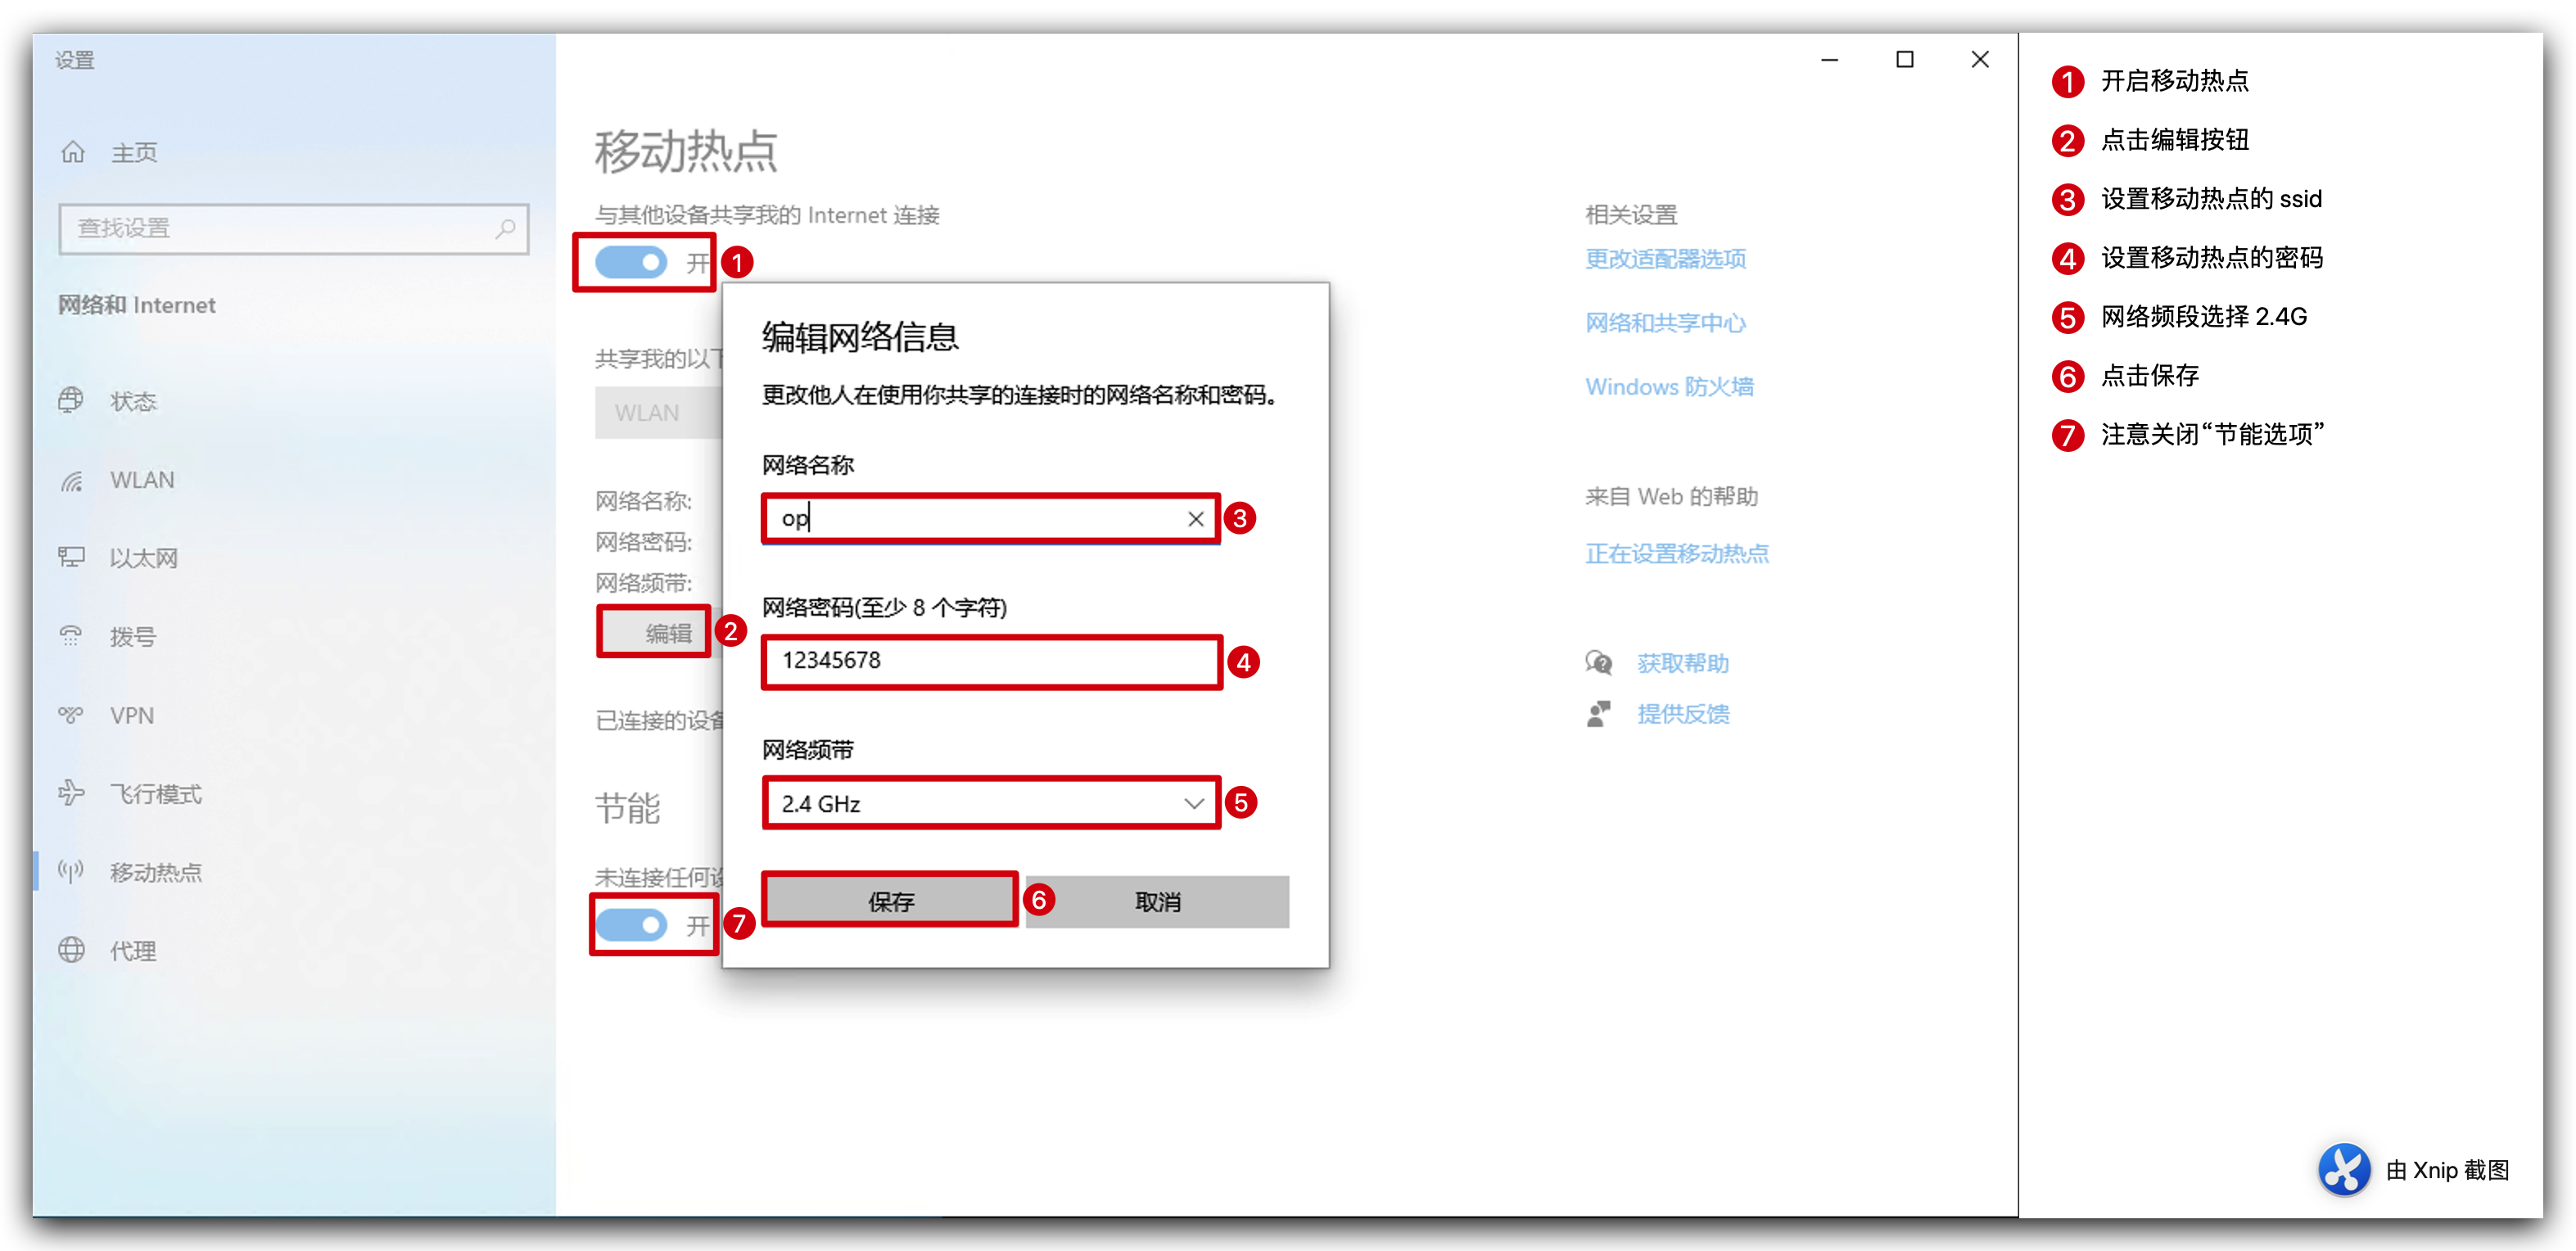Click the Get help chat bubble icon
Image resolution: width=2576 pixels, height=1251 pixels.
[x=1599, y=663]
